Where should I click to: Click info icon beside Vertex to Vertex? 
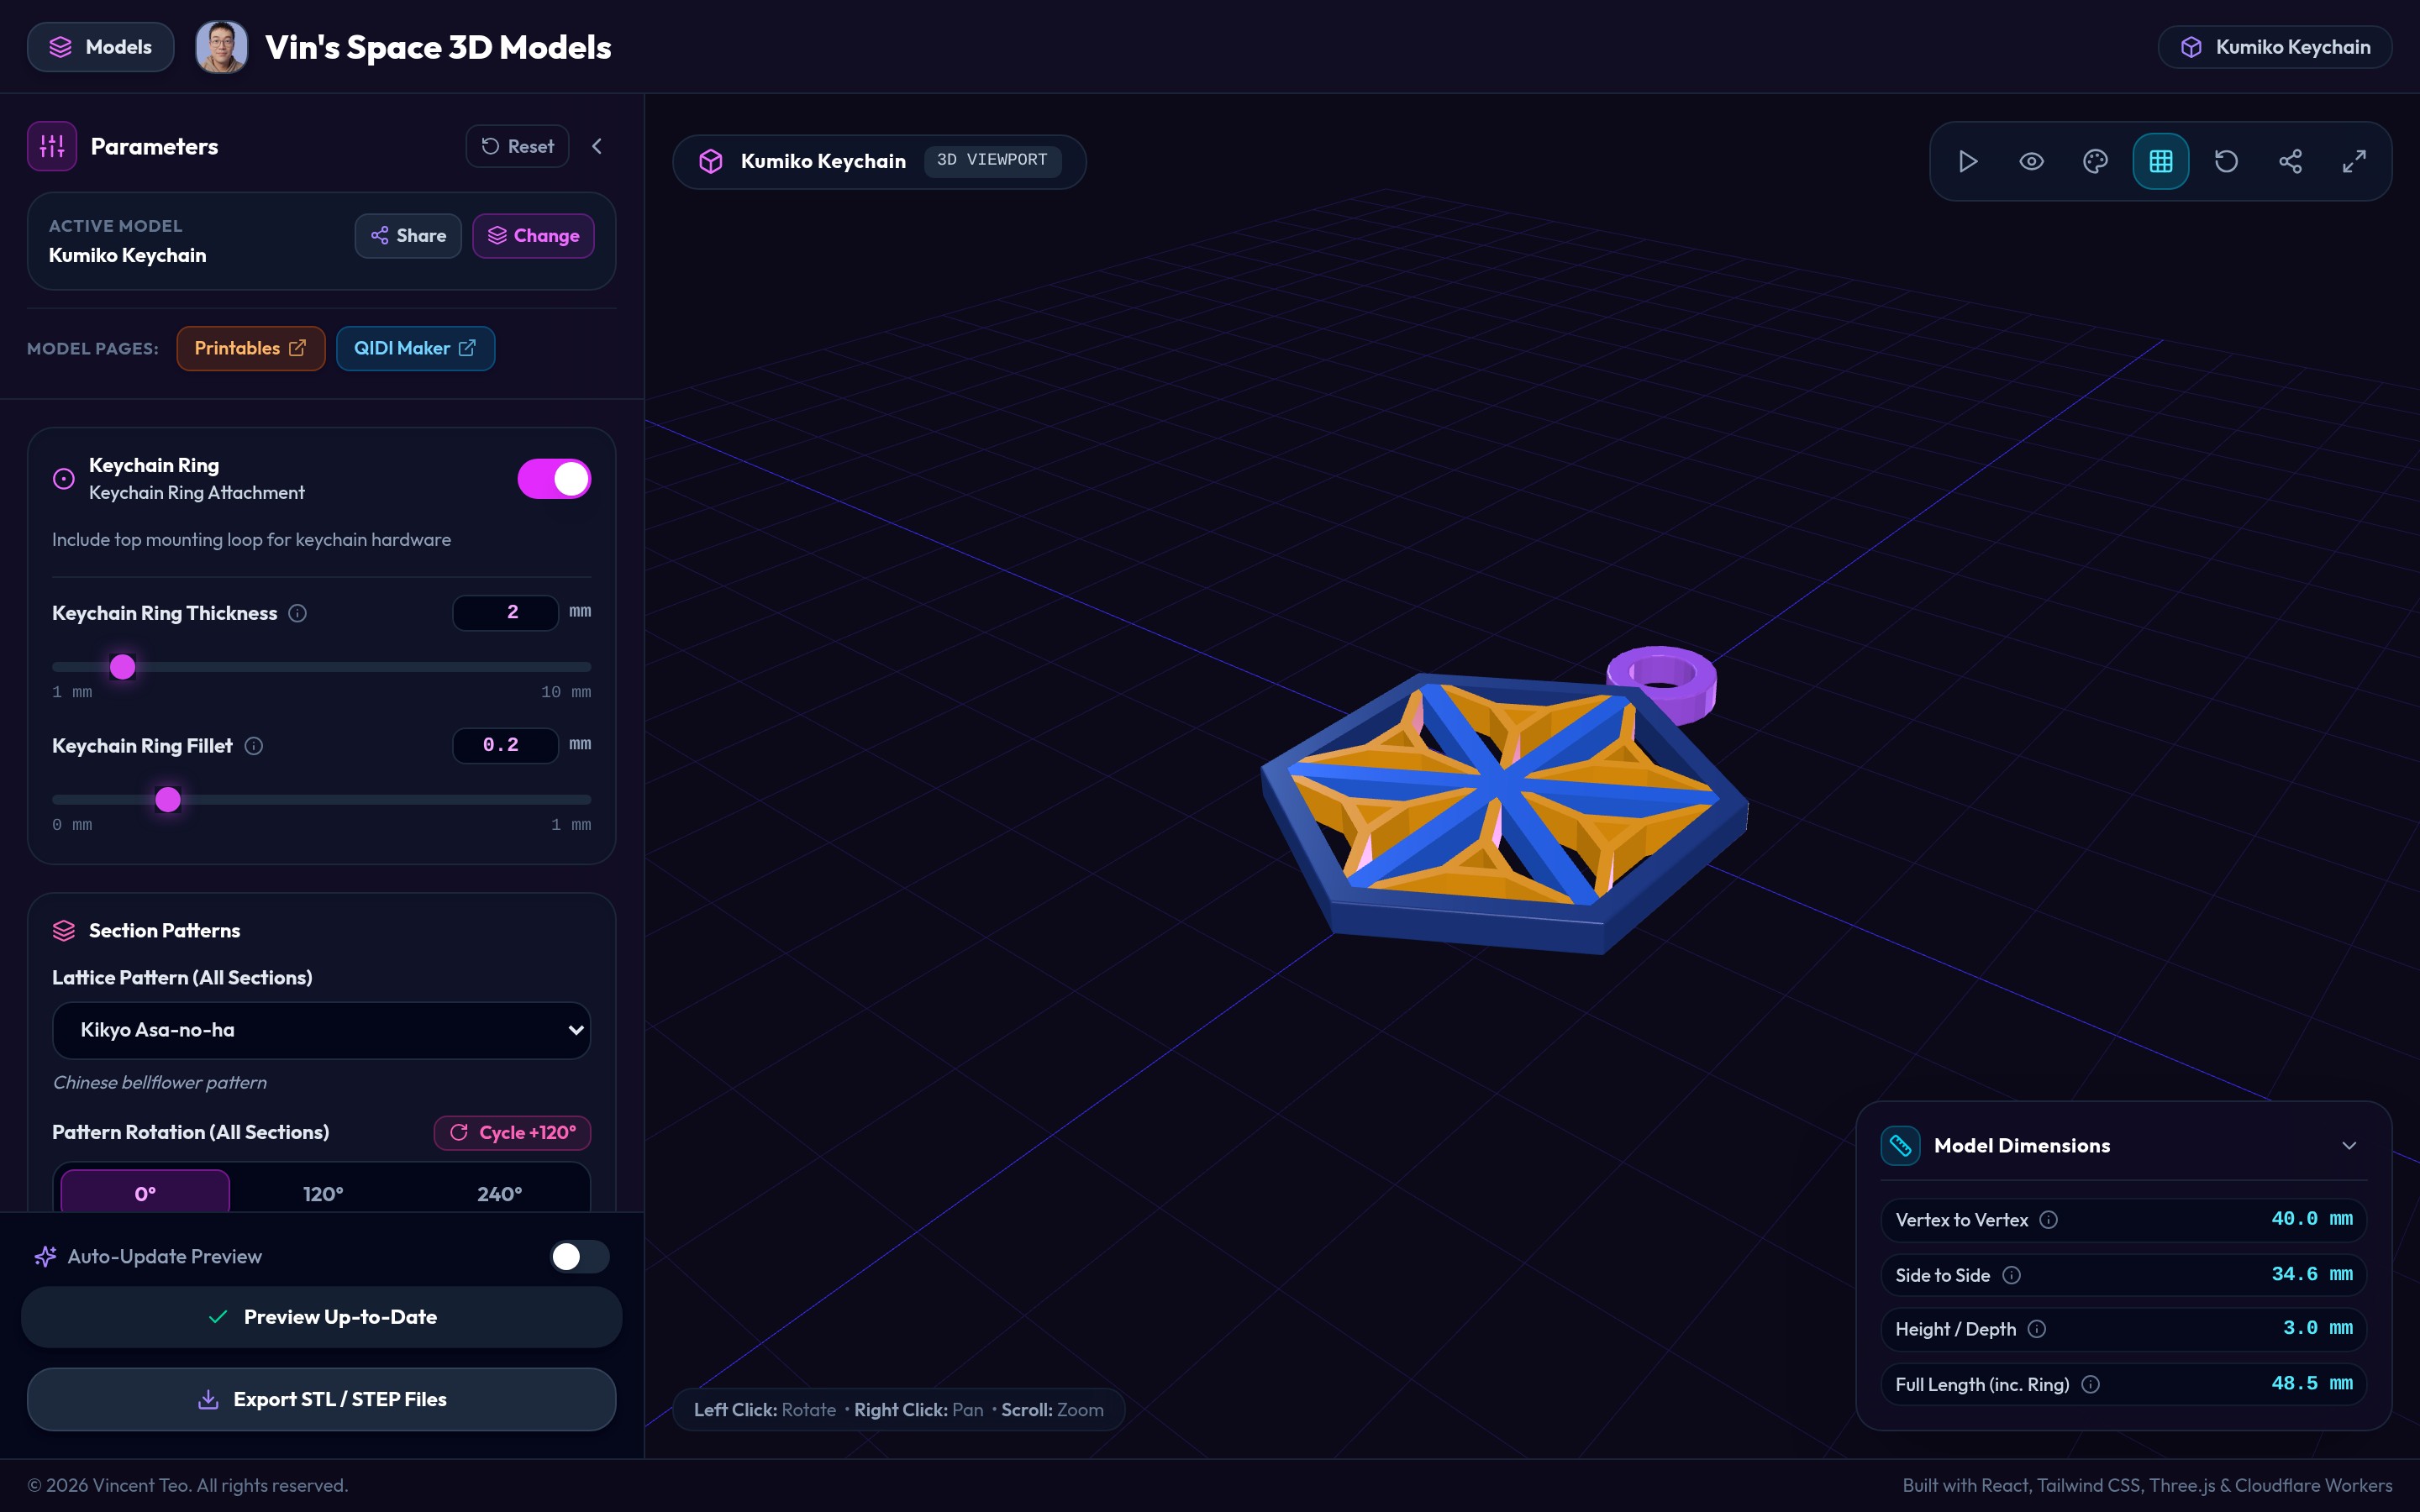2048,1220
